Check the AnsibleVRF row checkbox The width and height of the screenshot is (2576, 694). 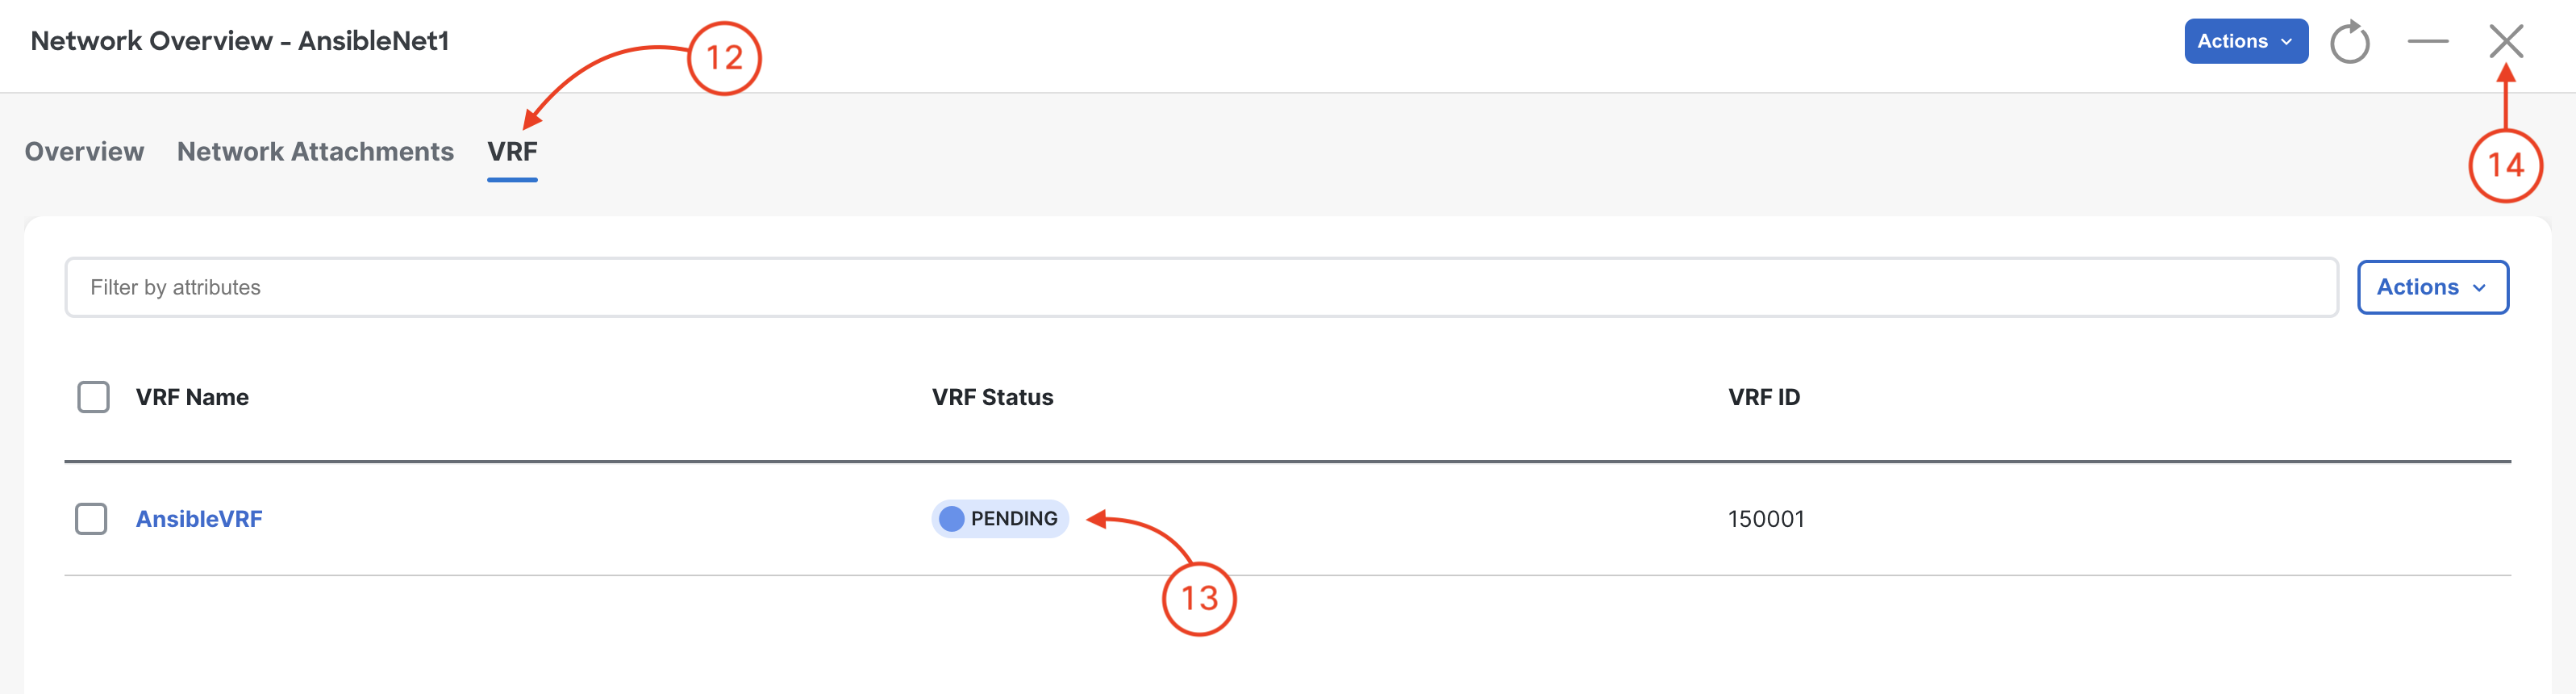coord(91,518)
